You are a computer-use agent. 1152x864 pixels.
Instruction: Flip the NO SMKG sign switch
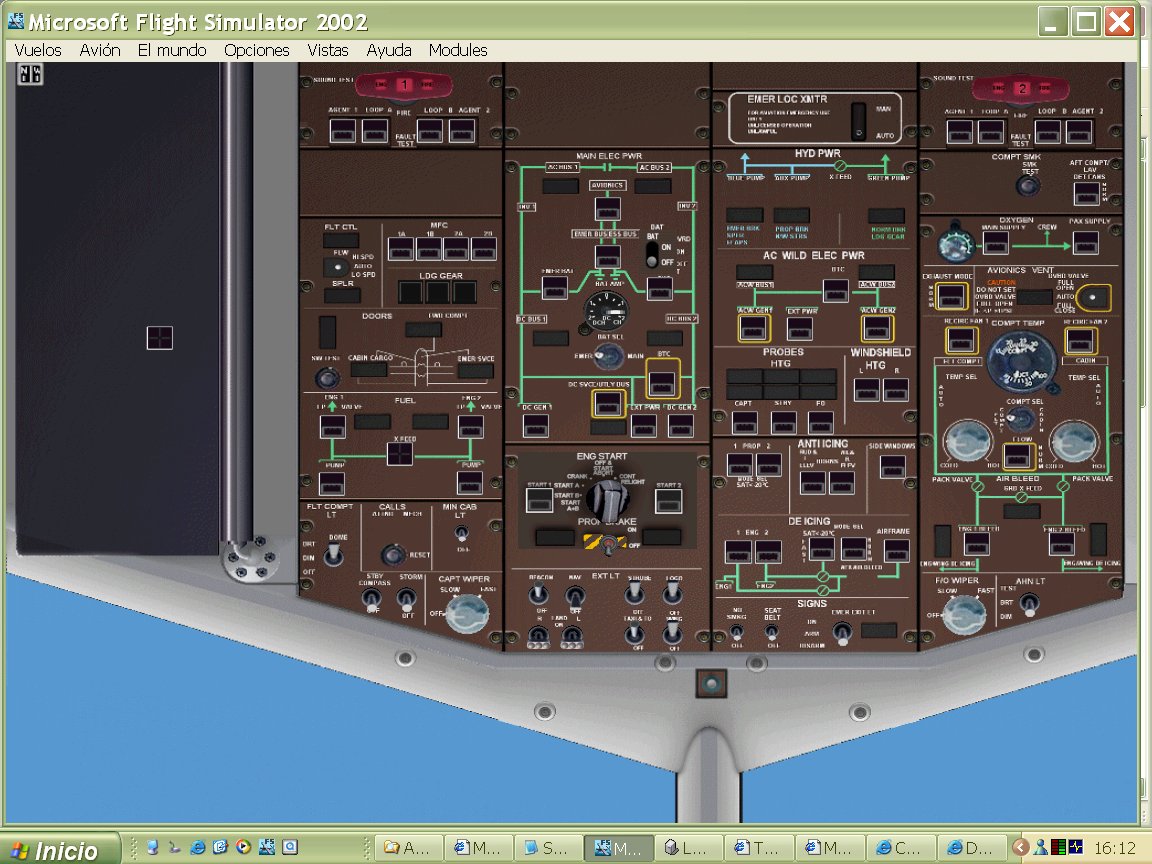click(x=737, y=632)
